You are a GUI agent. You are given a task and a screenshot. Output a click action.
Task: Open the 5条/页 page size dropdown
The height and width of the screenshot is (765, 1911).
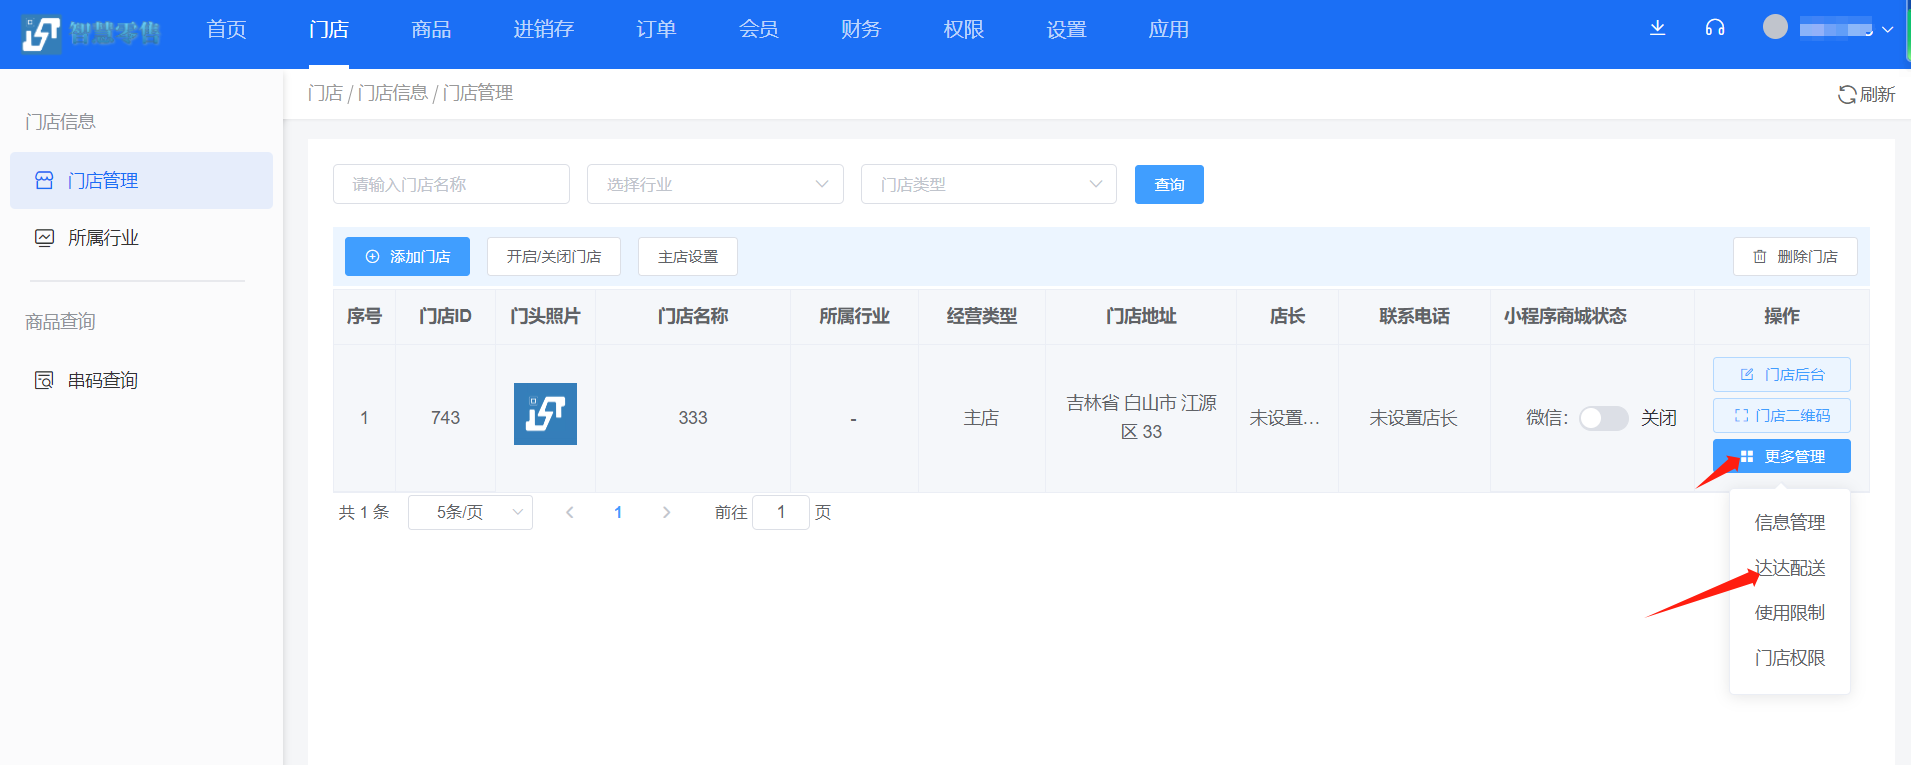point(470,512)
